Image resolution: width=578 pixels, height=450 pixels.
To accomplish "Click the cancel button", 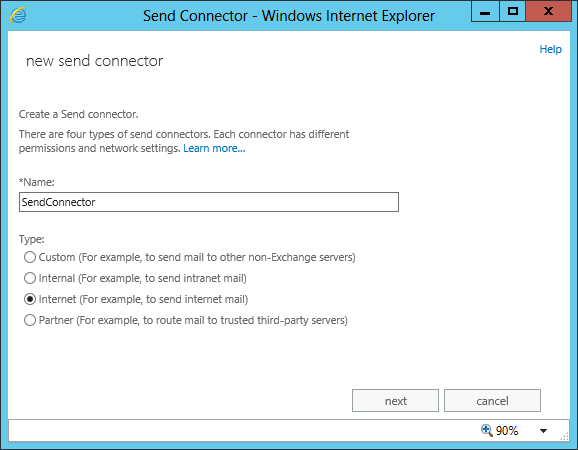I will (x=492, y=401).
